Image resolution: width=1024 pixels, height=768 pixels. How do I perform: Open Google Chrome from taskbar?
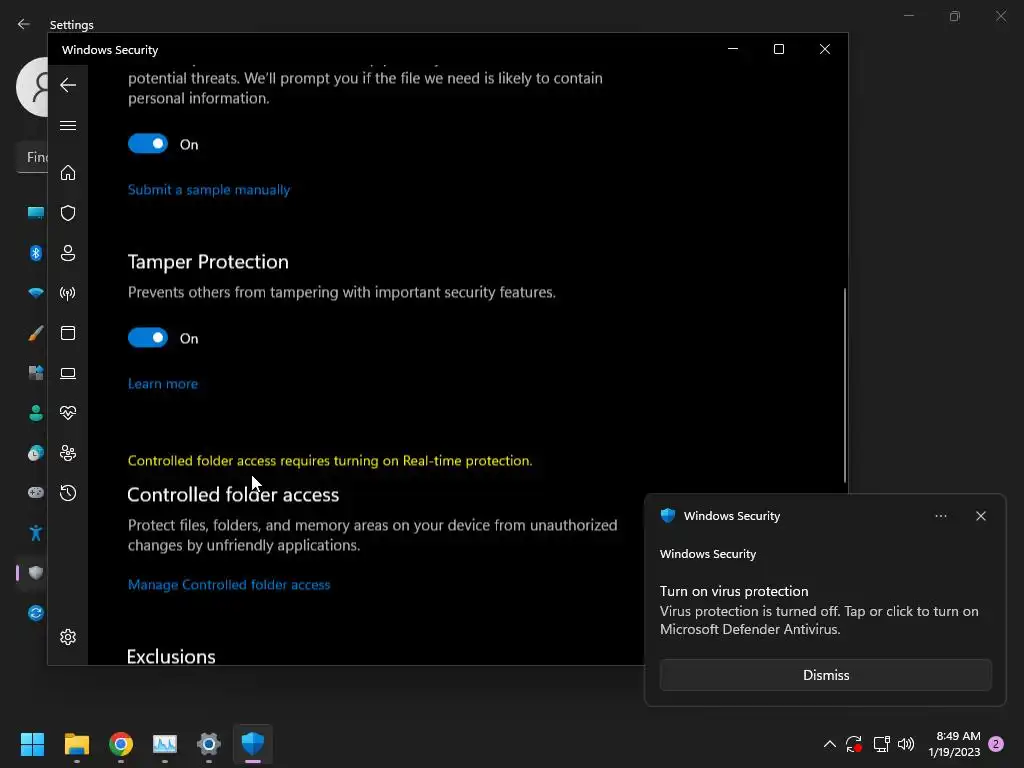(121, 743)
